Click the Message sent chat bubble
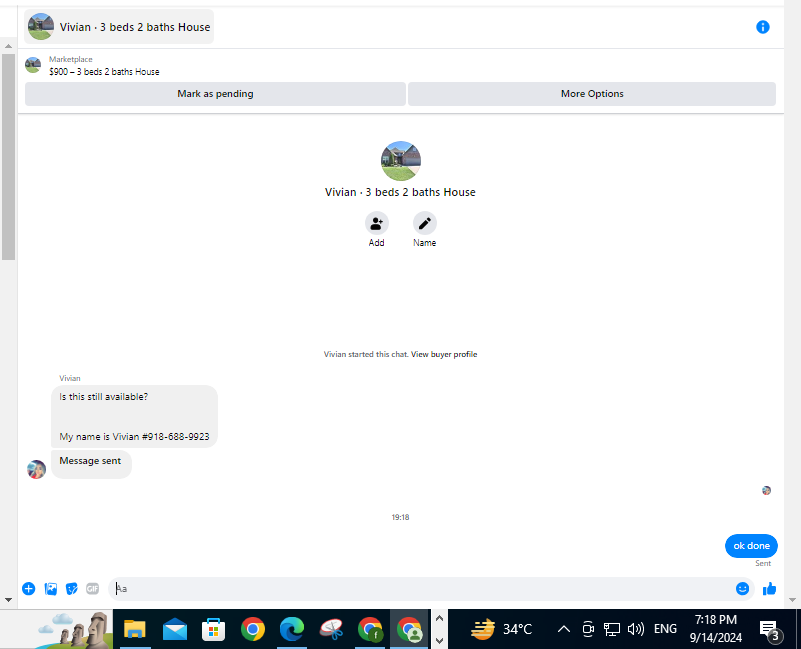This screenshot has height=649, width=801. [x=91, y=464]
